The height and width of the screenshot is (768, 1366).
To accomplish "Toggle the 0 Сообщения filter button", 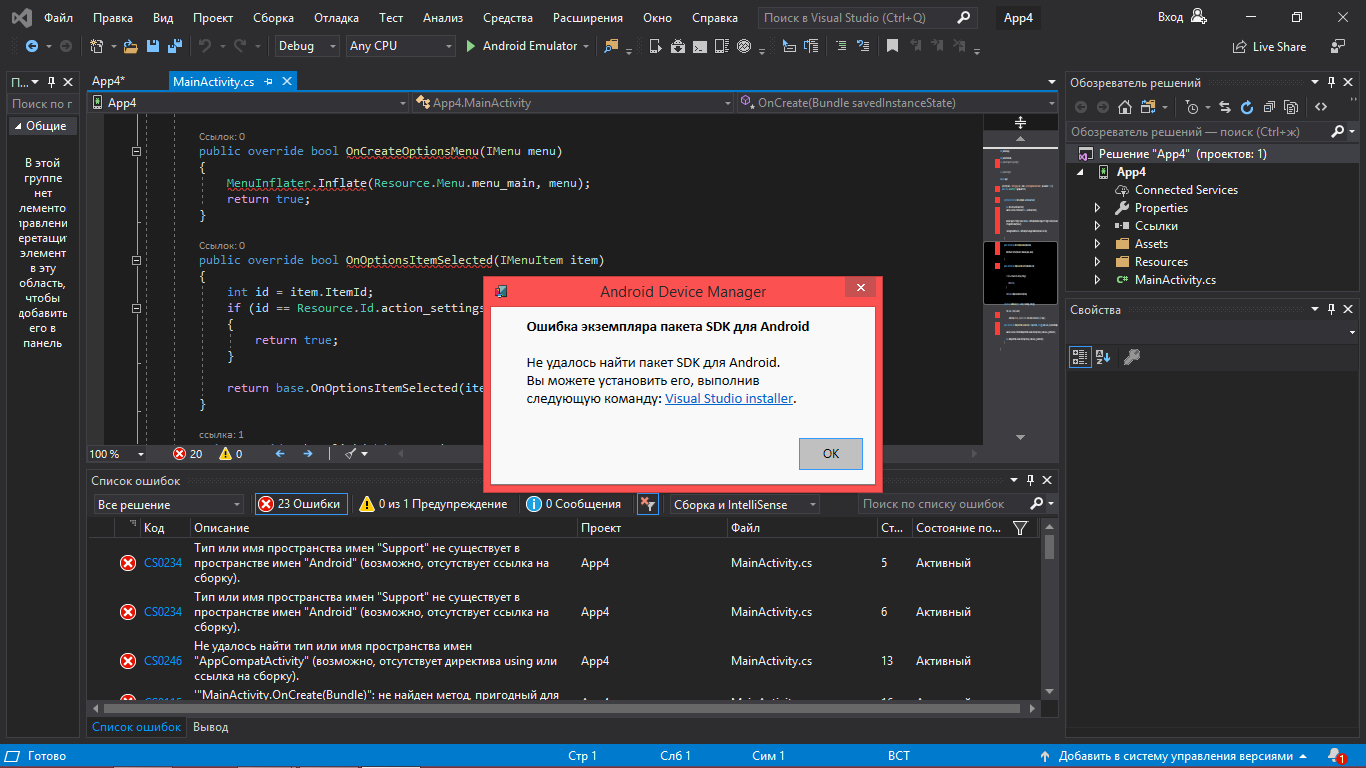I will click(x=574, y=504).
